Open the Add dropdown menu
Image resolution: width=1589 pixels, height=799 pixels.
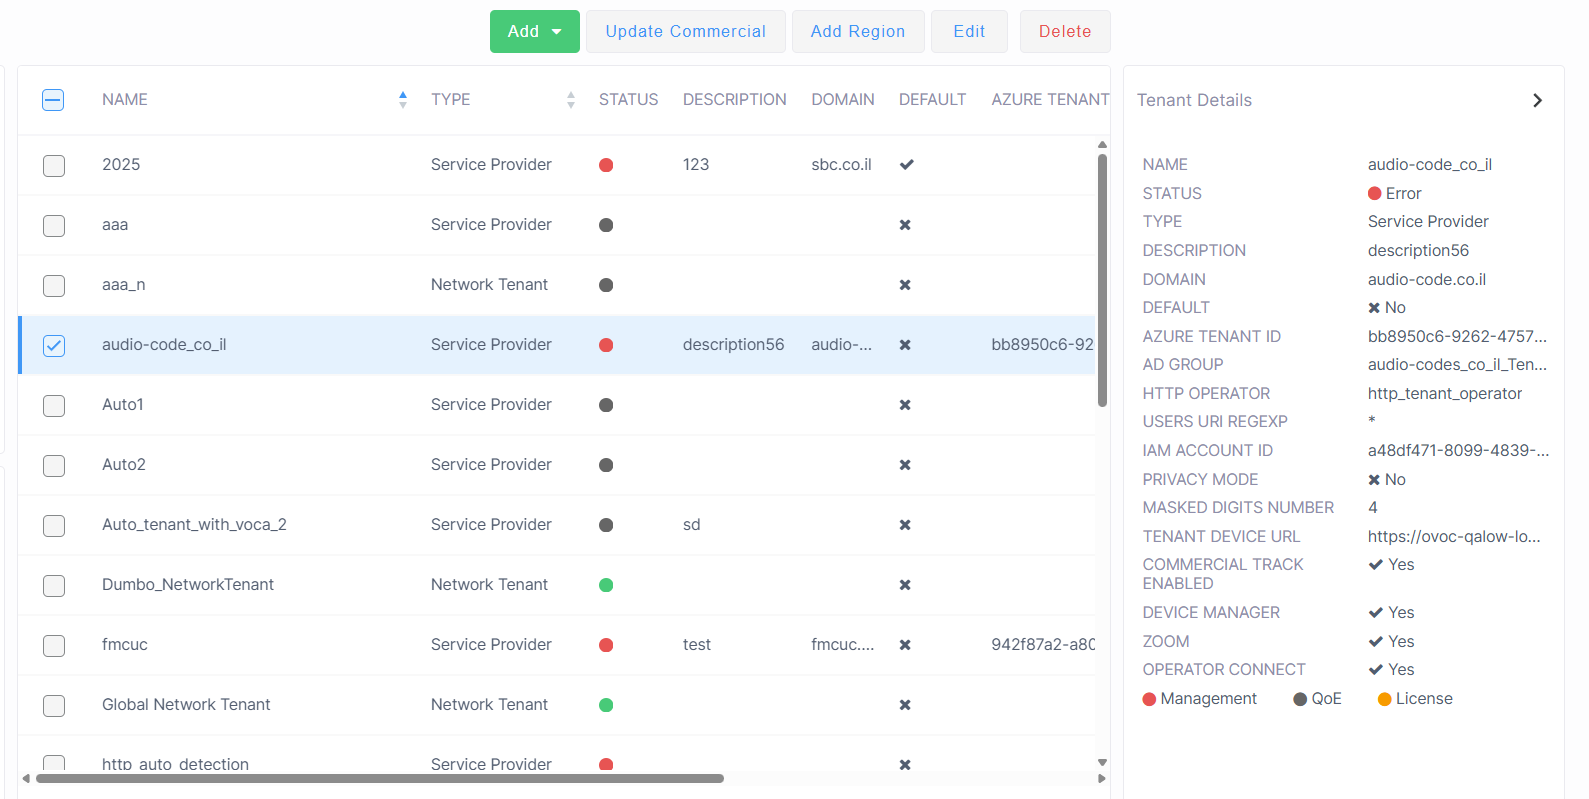[x=534, y=32]
